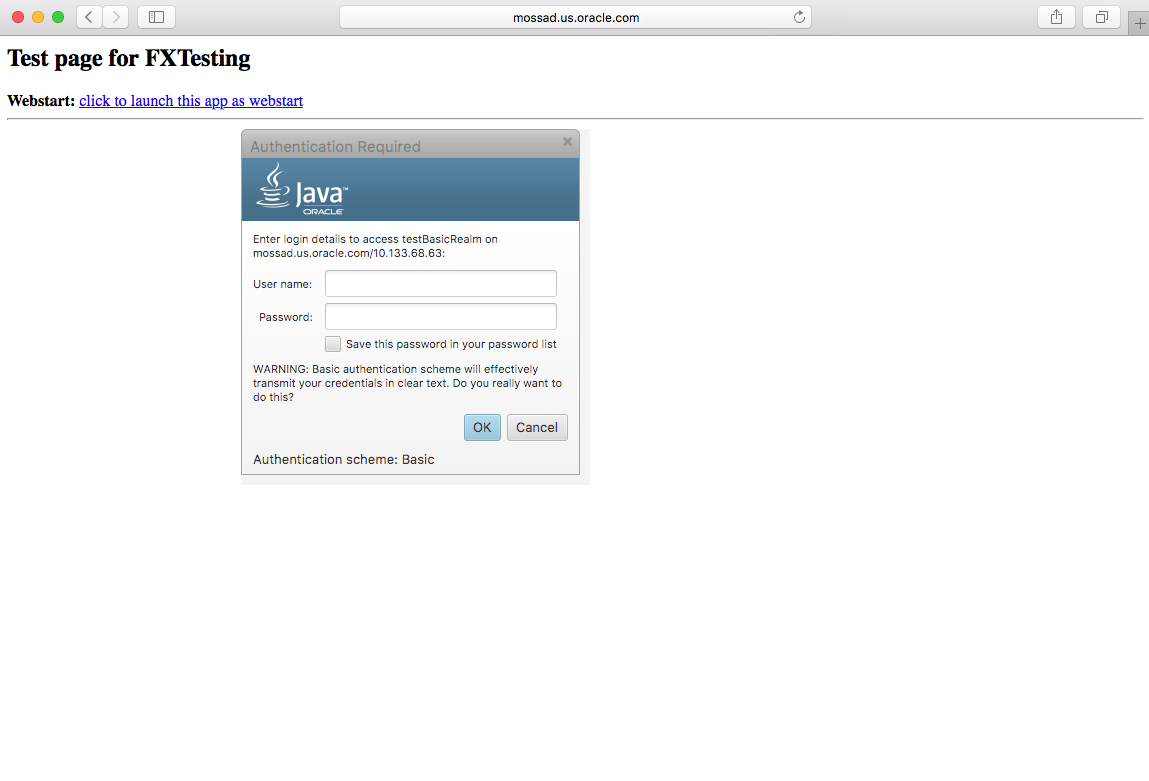Focus the Password input field
This screenshot has width=1149, height=781.
pos(440,317)
